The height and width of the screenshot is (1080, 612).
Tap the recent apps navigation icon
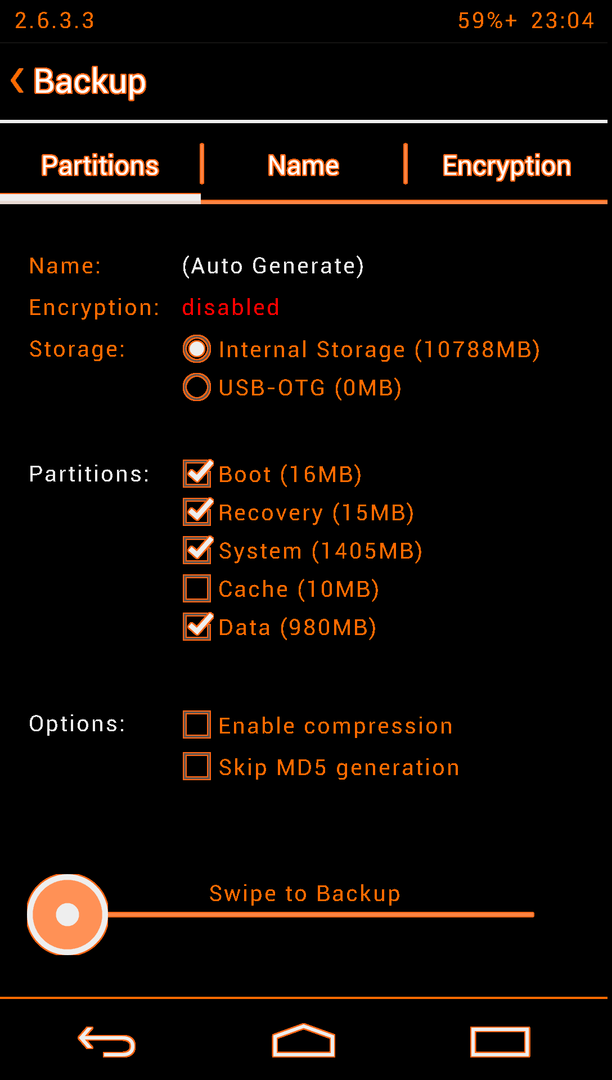(500, 1041)
